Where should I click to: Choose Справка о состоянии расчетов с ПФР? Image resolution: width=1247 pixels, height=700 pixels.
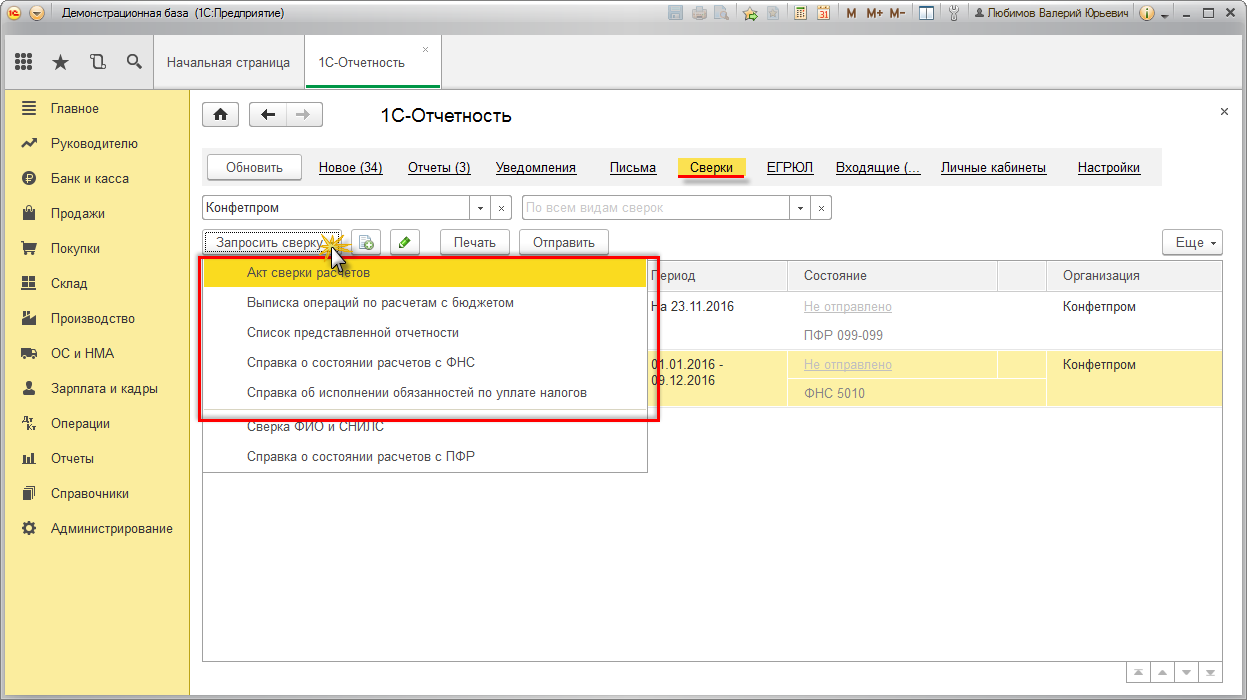pos(360,457)
